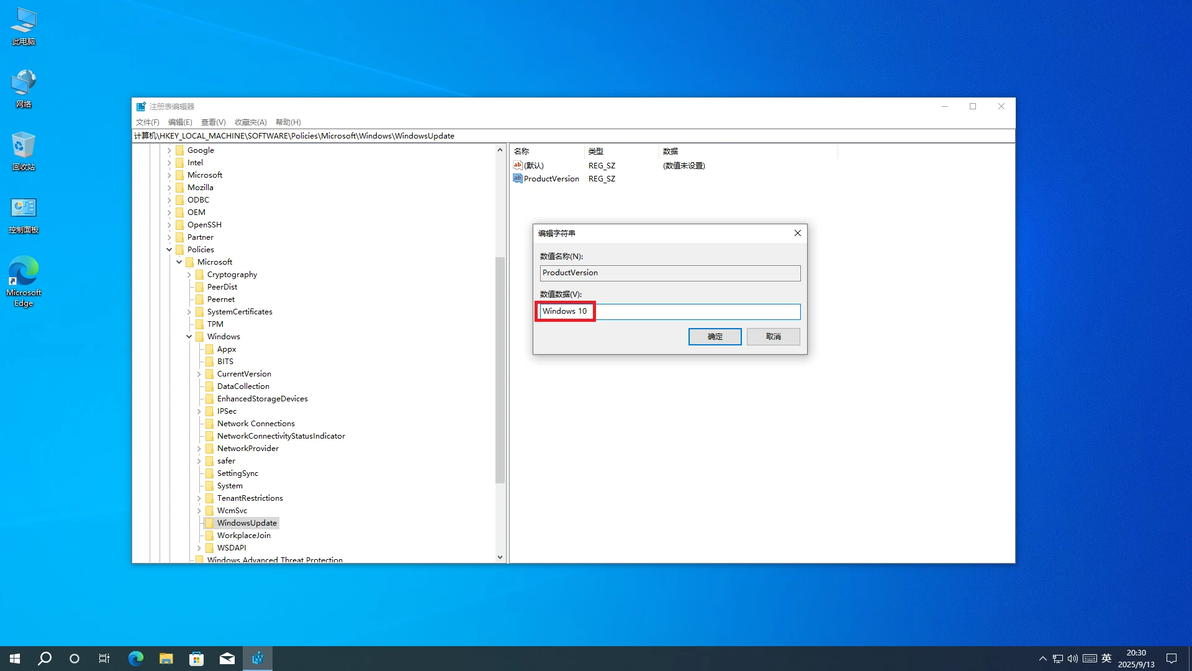Screen dimensions: 1192x671
Task: Open the 查看(V) menu
Action: click(x=213, y=122)
